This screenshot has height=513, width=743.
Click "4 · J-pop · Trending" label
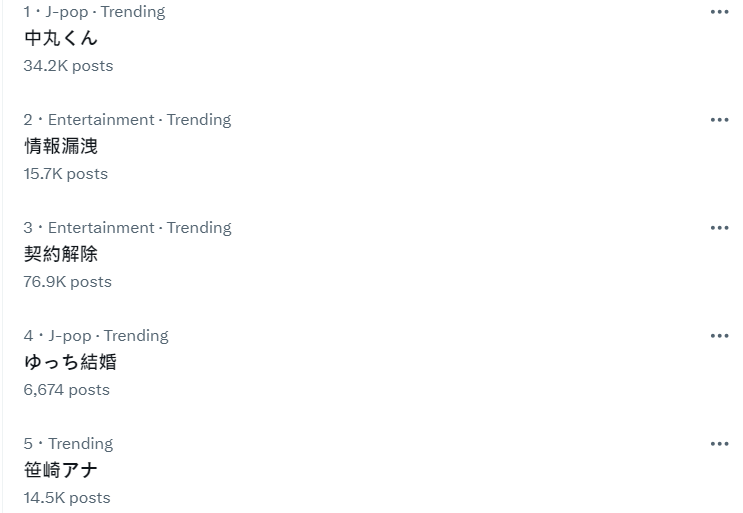pyautogui.click(x=96, y=336)
